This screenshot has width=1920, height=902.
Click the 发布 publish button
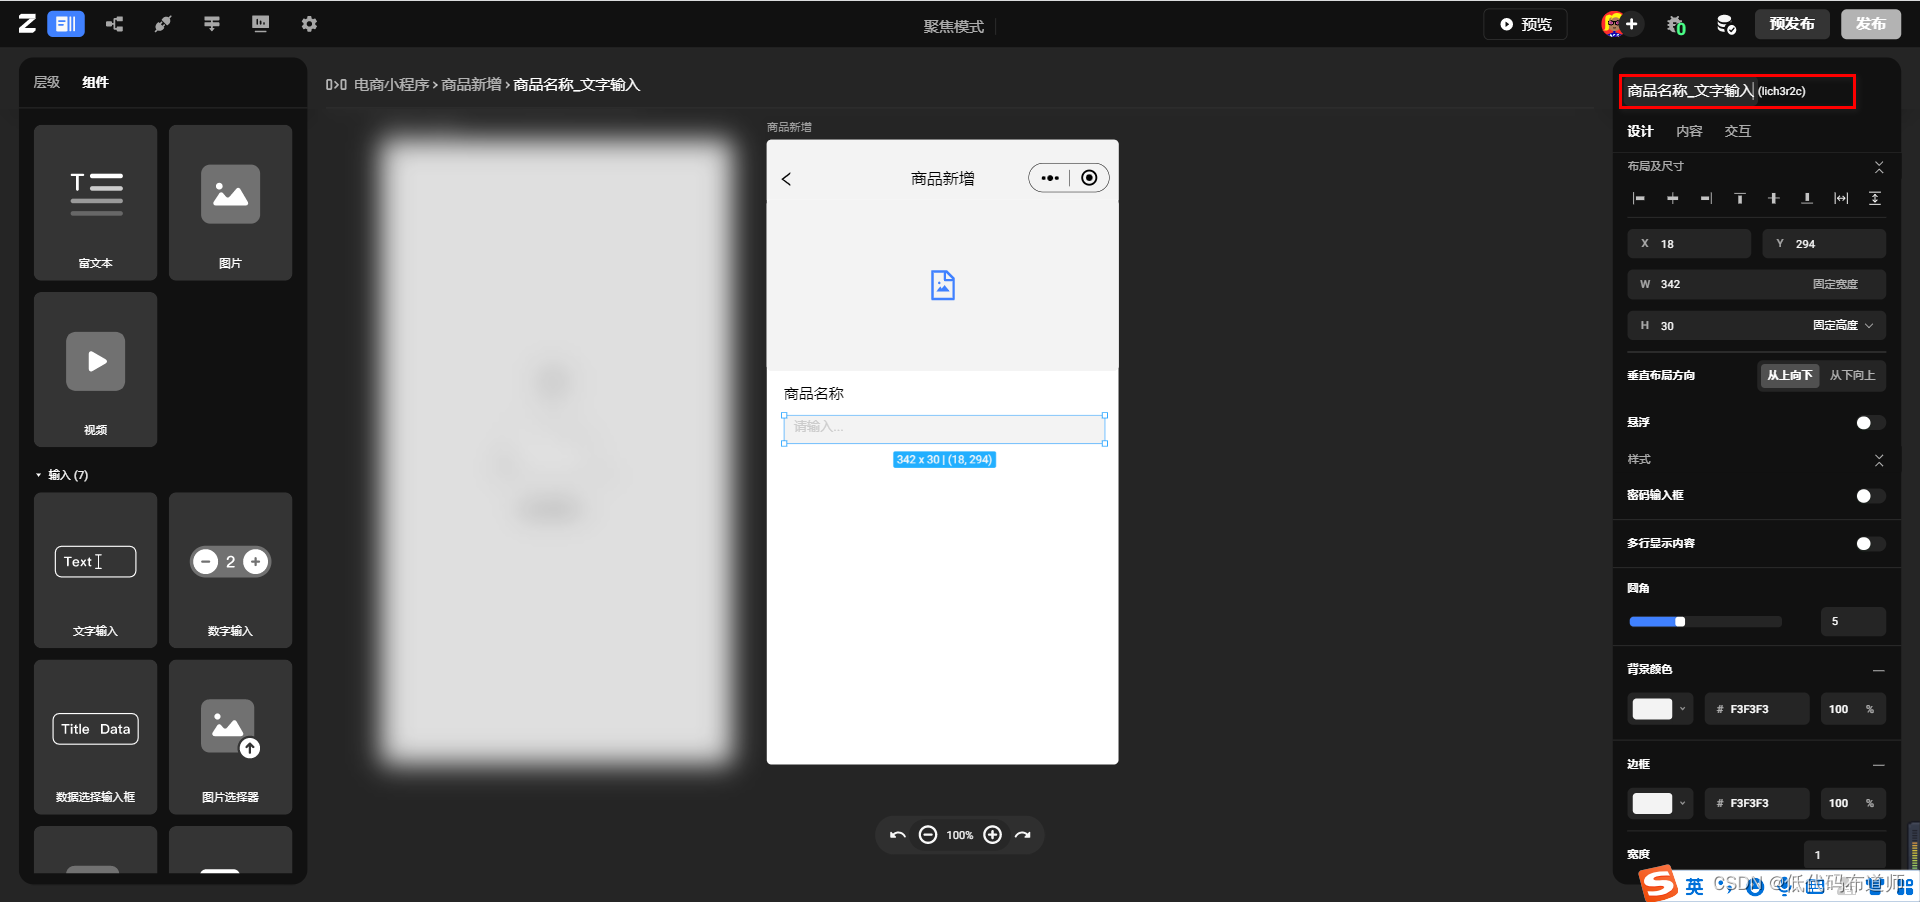pos(1871,24)
